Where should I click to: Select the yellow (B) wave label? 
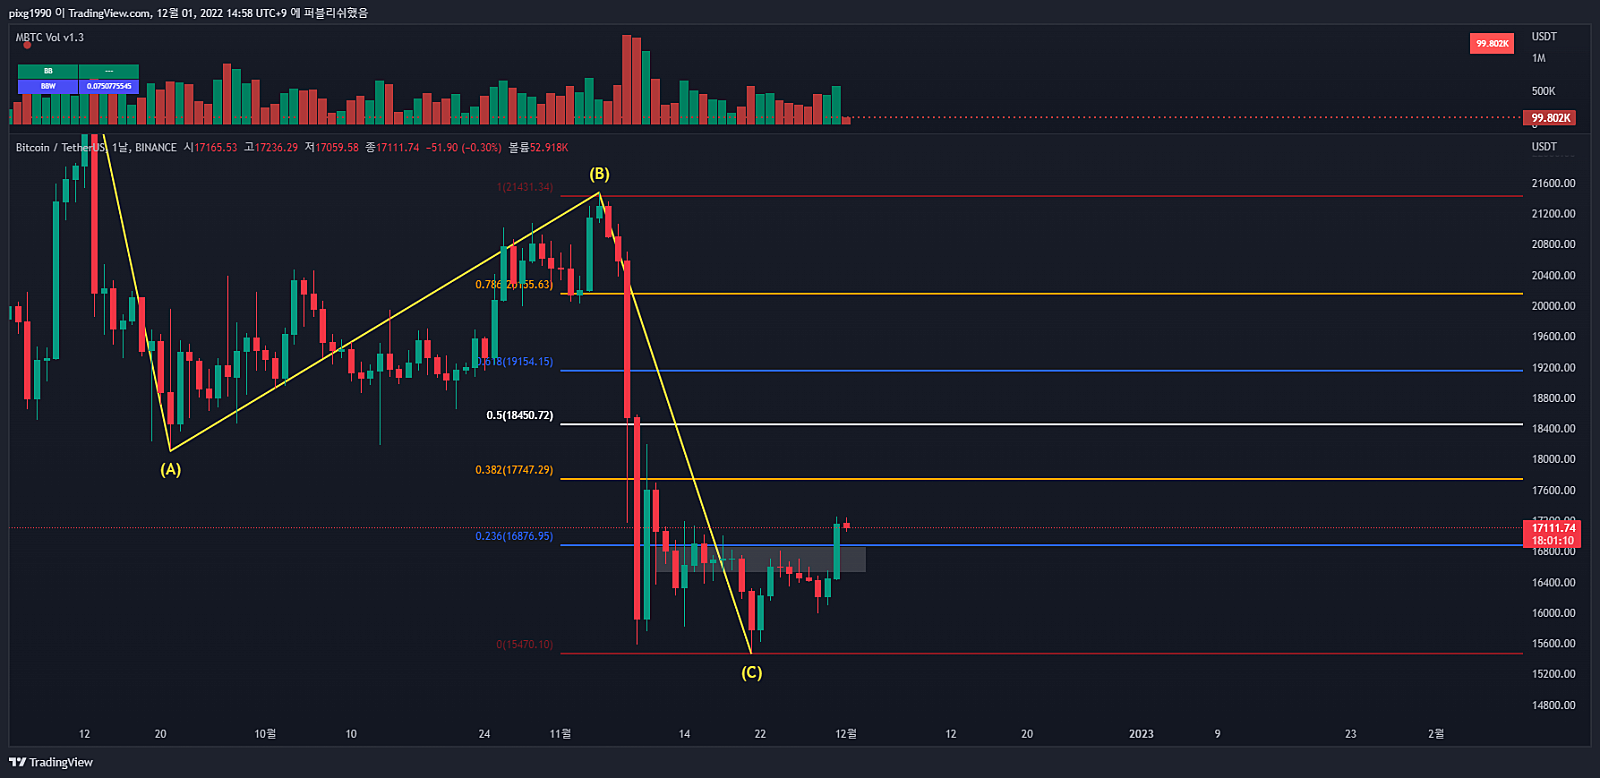point(599,174)
